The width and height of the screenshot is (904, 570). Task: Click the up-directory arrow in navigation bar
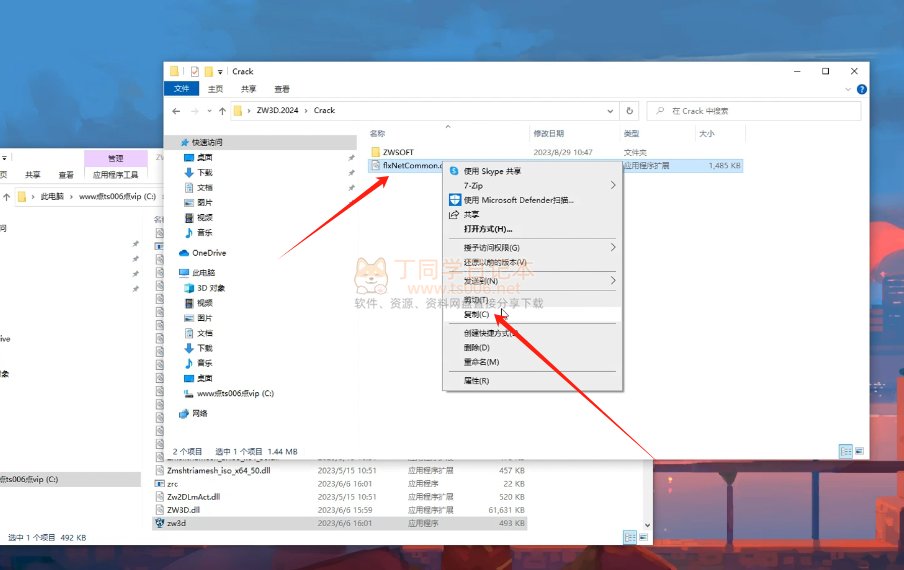coord(220,111)
